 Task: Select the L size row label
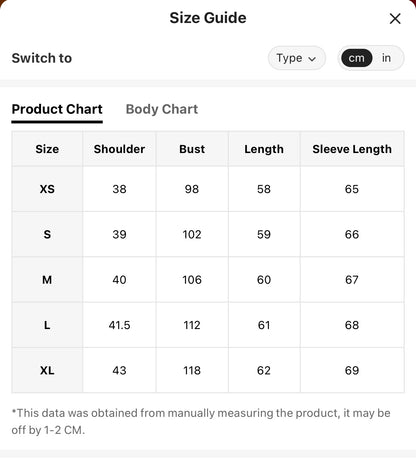point(47,325)
